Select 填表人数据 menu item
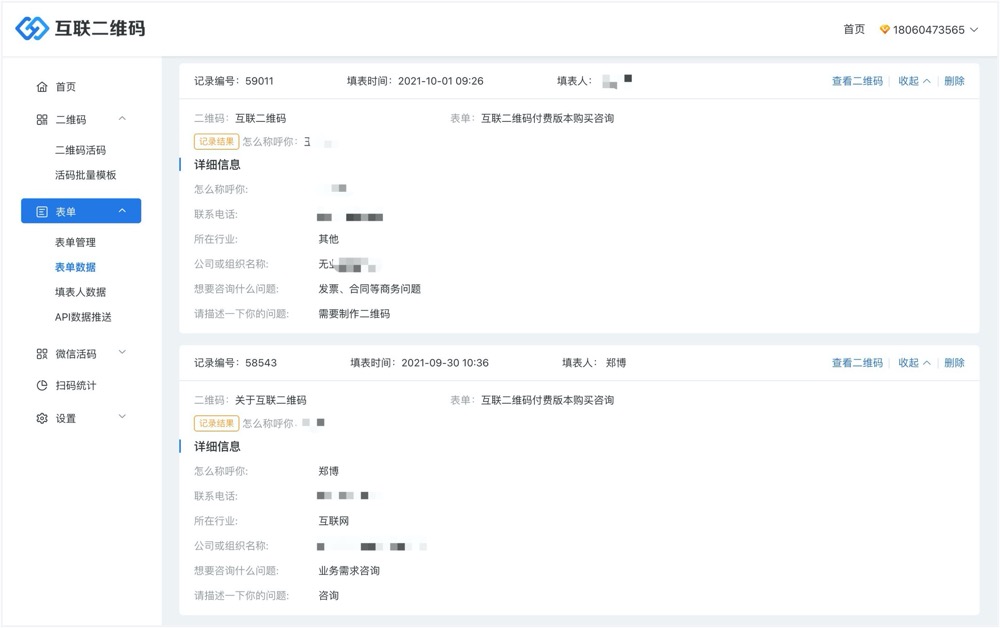The width and height of the screenshot is (1000, 628). (x=80, y=292)
